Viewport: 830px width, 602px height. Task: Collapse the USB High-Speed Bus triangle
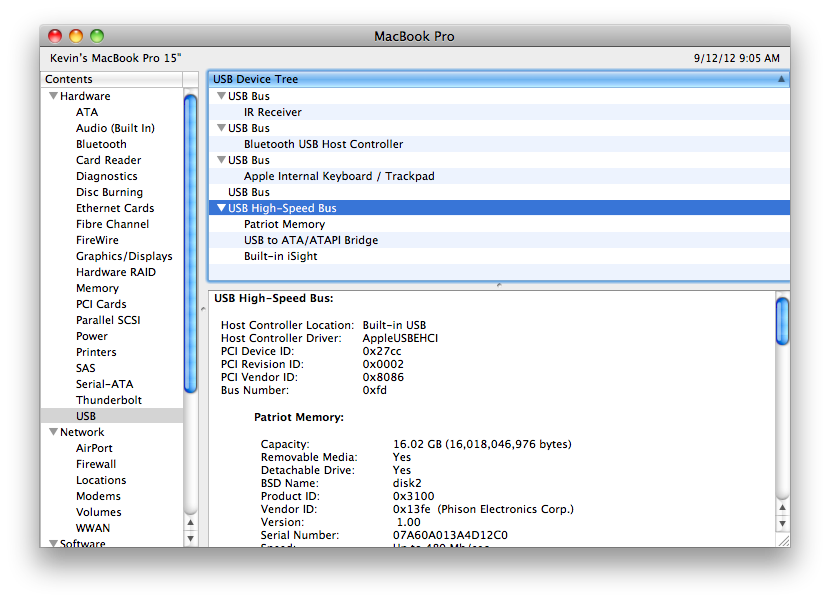221,208
